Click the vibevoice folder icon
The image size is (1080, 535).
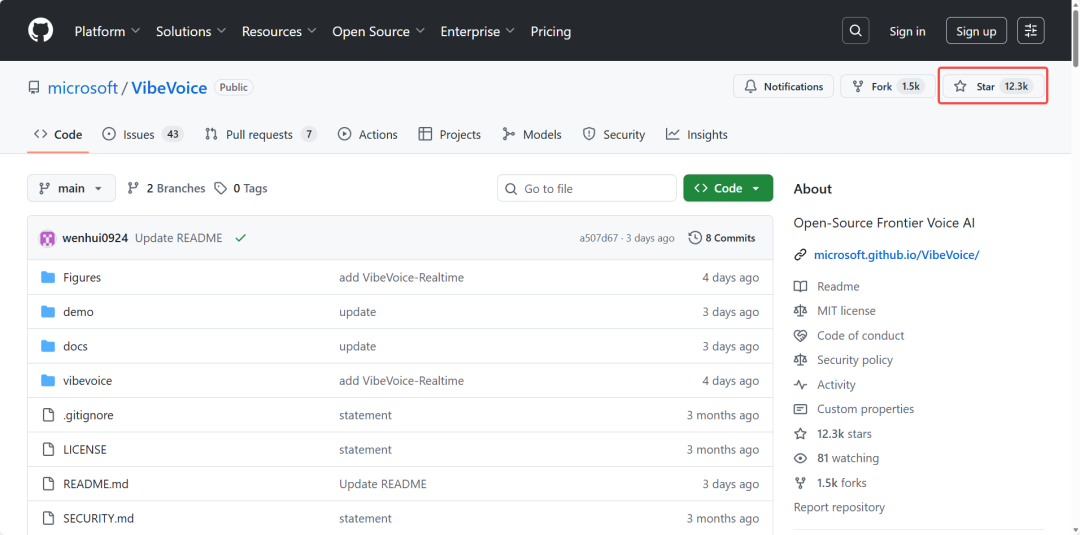[48, 381]
